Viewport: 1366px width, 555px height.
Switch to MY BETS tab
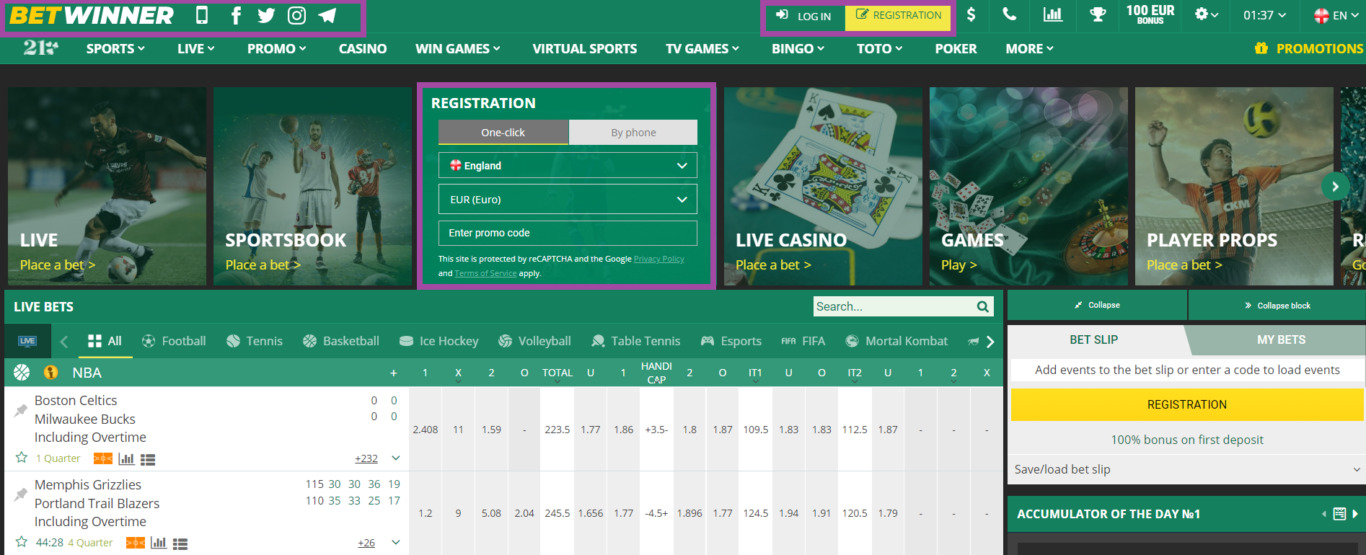point(1281,340)
